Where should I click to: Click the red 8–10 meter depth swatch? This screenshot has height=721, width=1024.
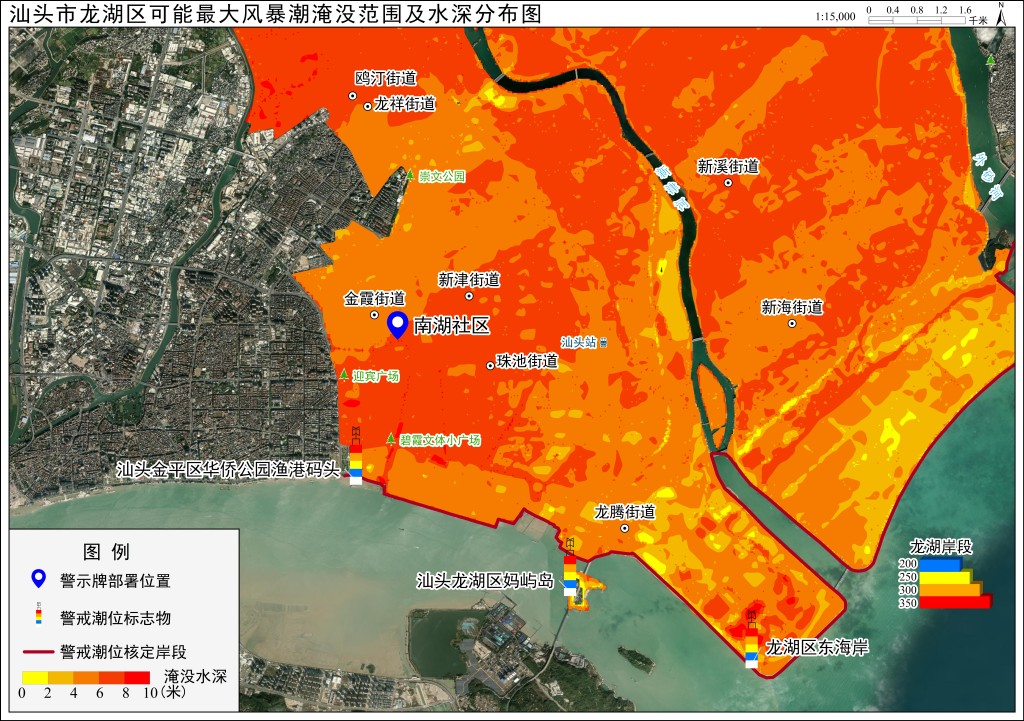137,678
